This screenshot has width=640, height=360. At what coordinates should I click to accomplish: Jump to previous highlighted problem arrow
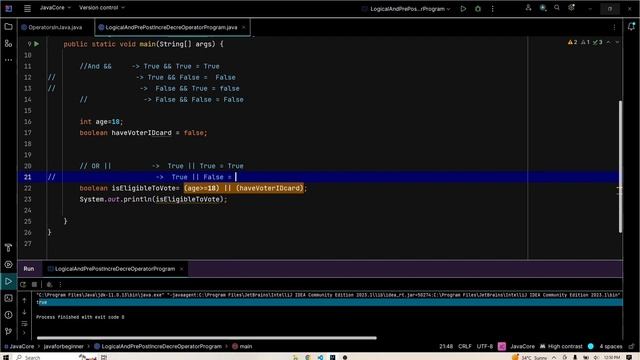(x=609, y=42)
